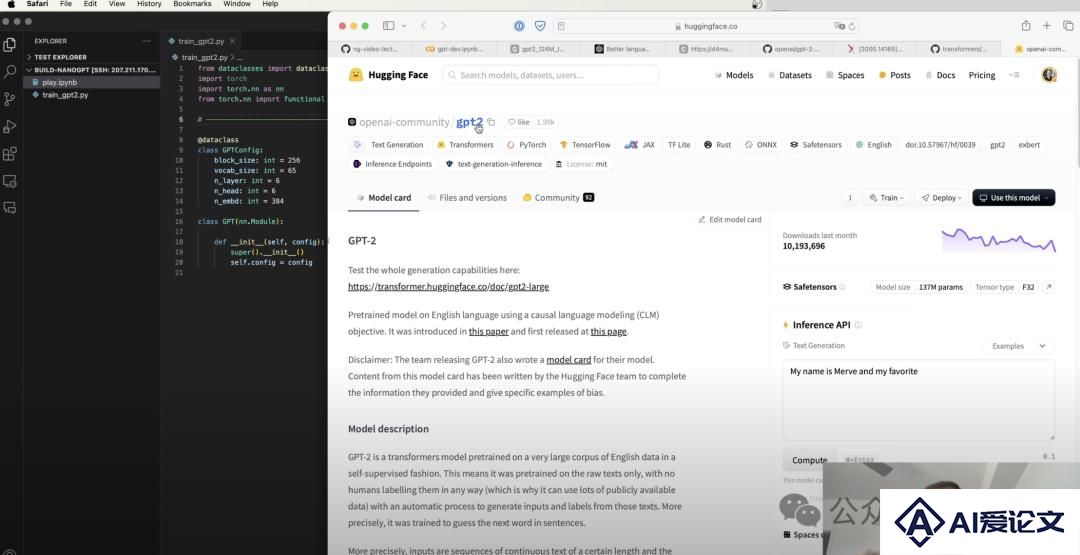Click the 'this paper' link
The width and height of the screenshot is (1080, 555).
pos(488,331)
